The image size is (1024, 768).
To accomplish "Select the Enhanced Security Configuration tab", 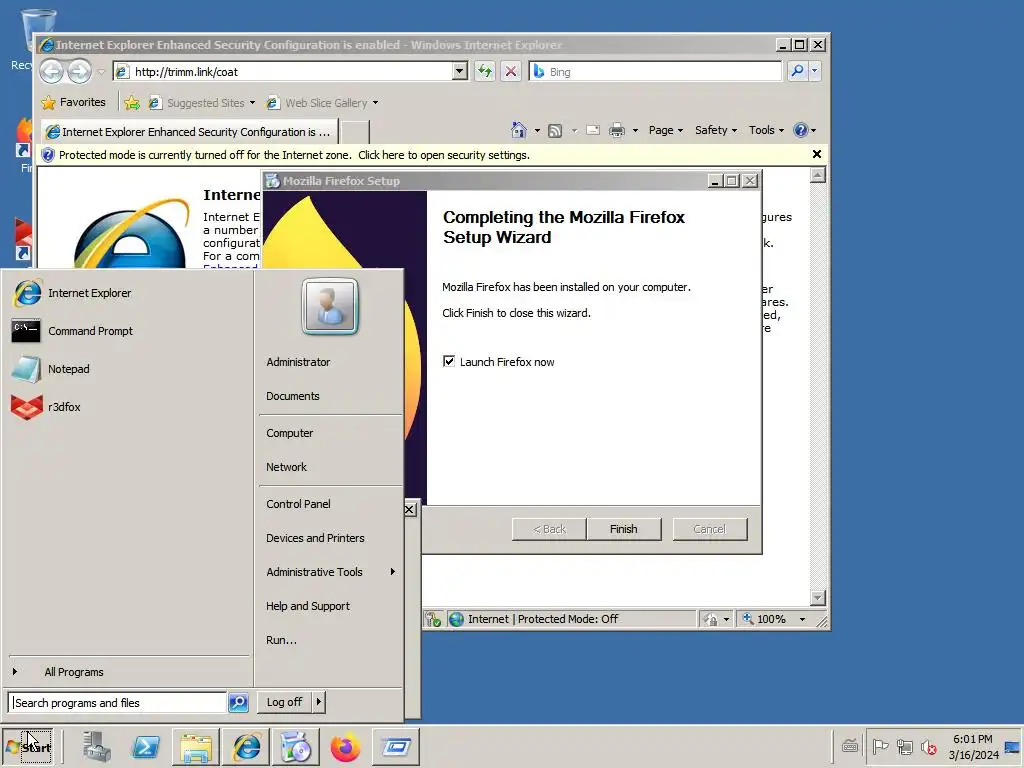I will click(x=189, y=132).
